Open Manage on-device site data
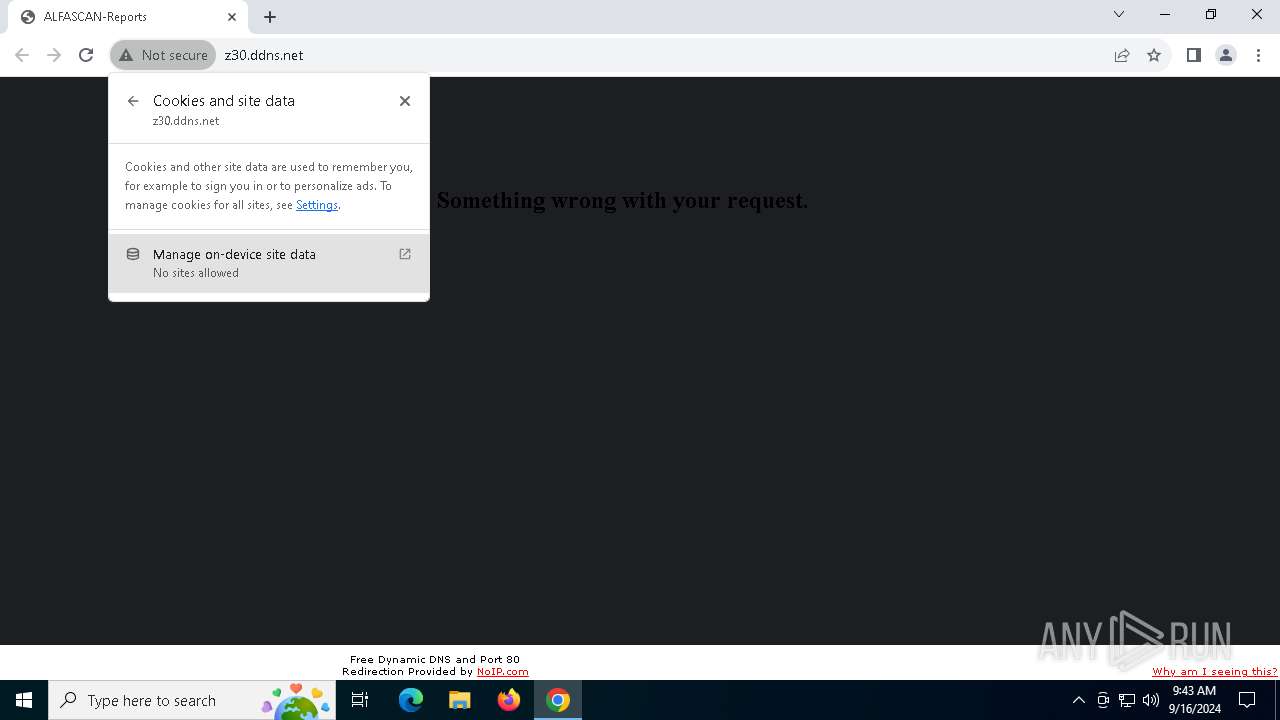The image size is (1280, 720). tap(269, 263)
